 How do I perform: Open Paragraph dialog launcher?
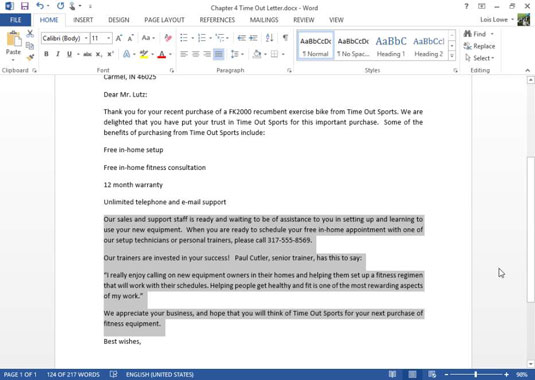point(289,71)
